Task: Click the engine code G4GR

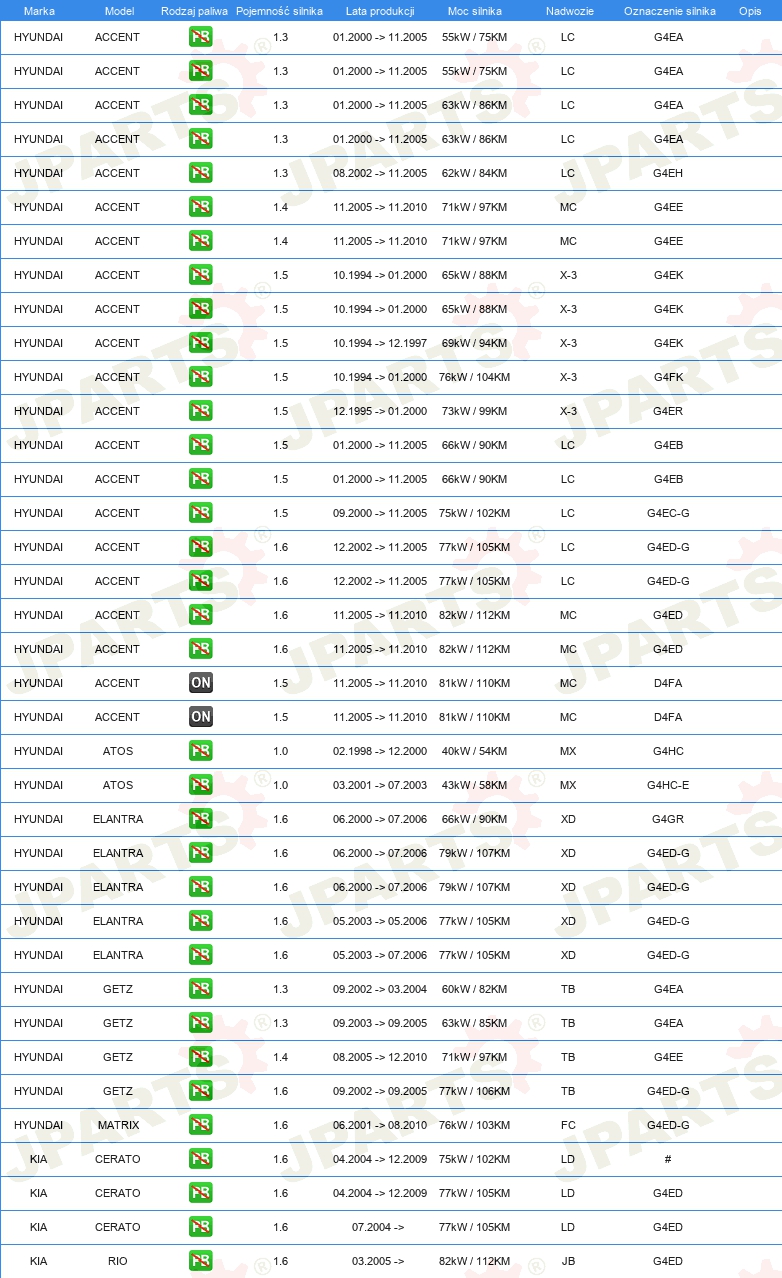Action: click(x=668, y=819)
